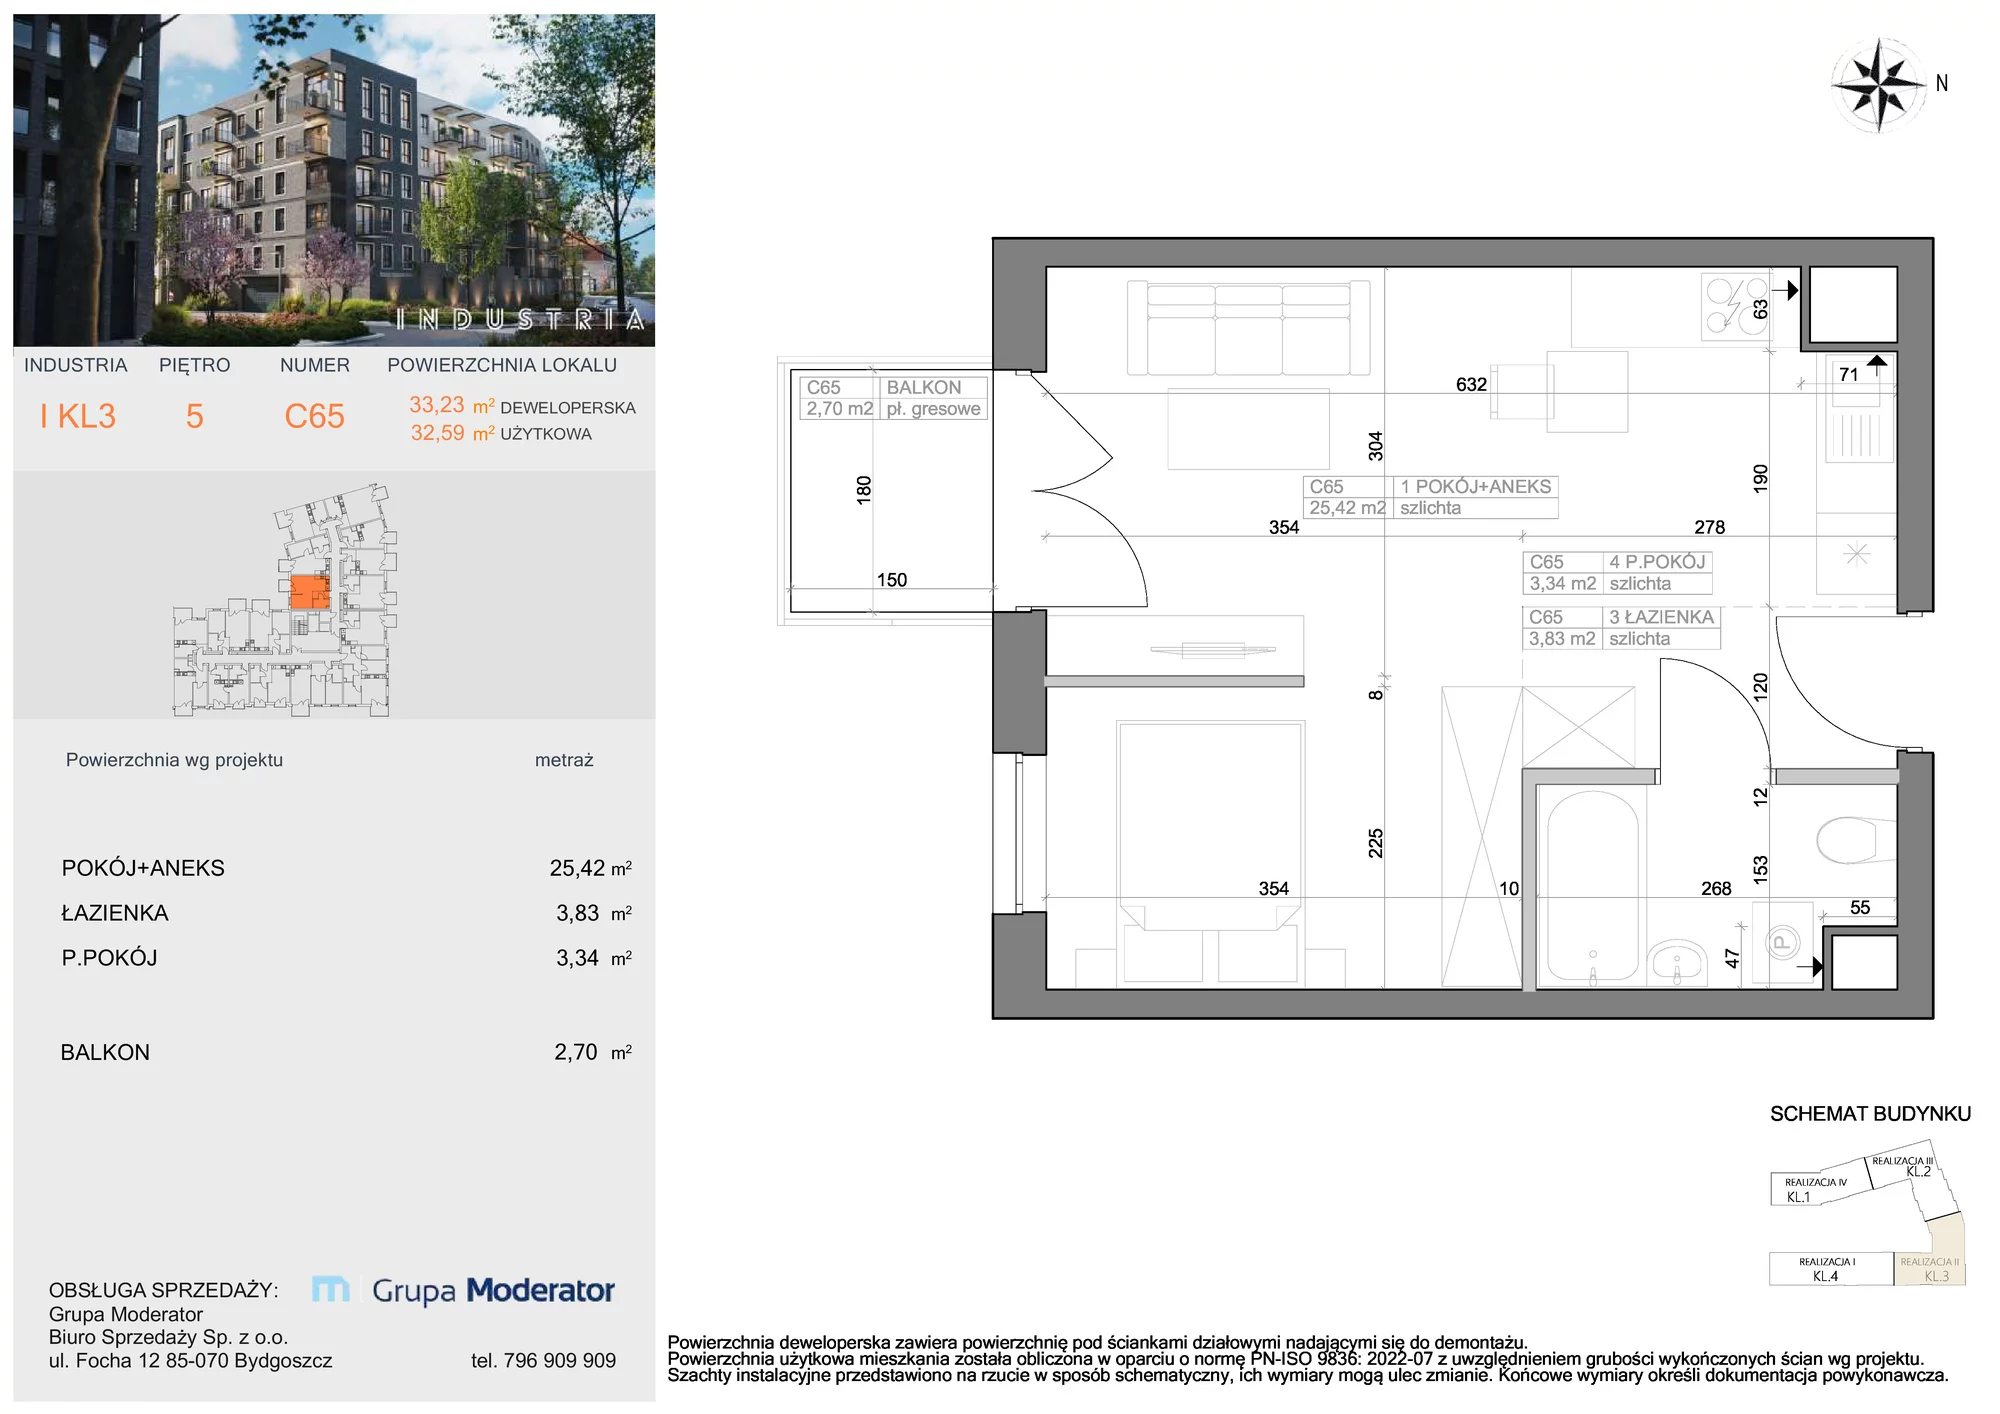The width and height of the screenshot is (2000, 1414).
Task: Click the PN-ISO 9836 footnote line
Action: (x=1296, y=1359)
